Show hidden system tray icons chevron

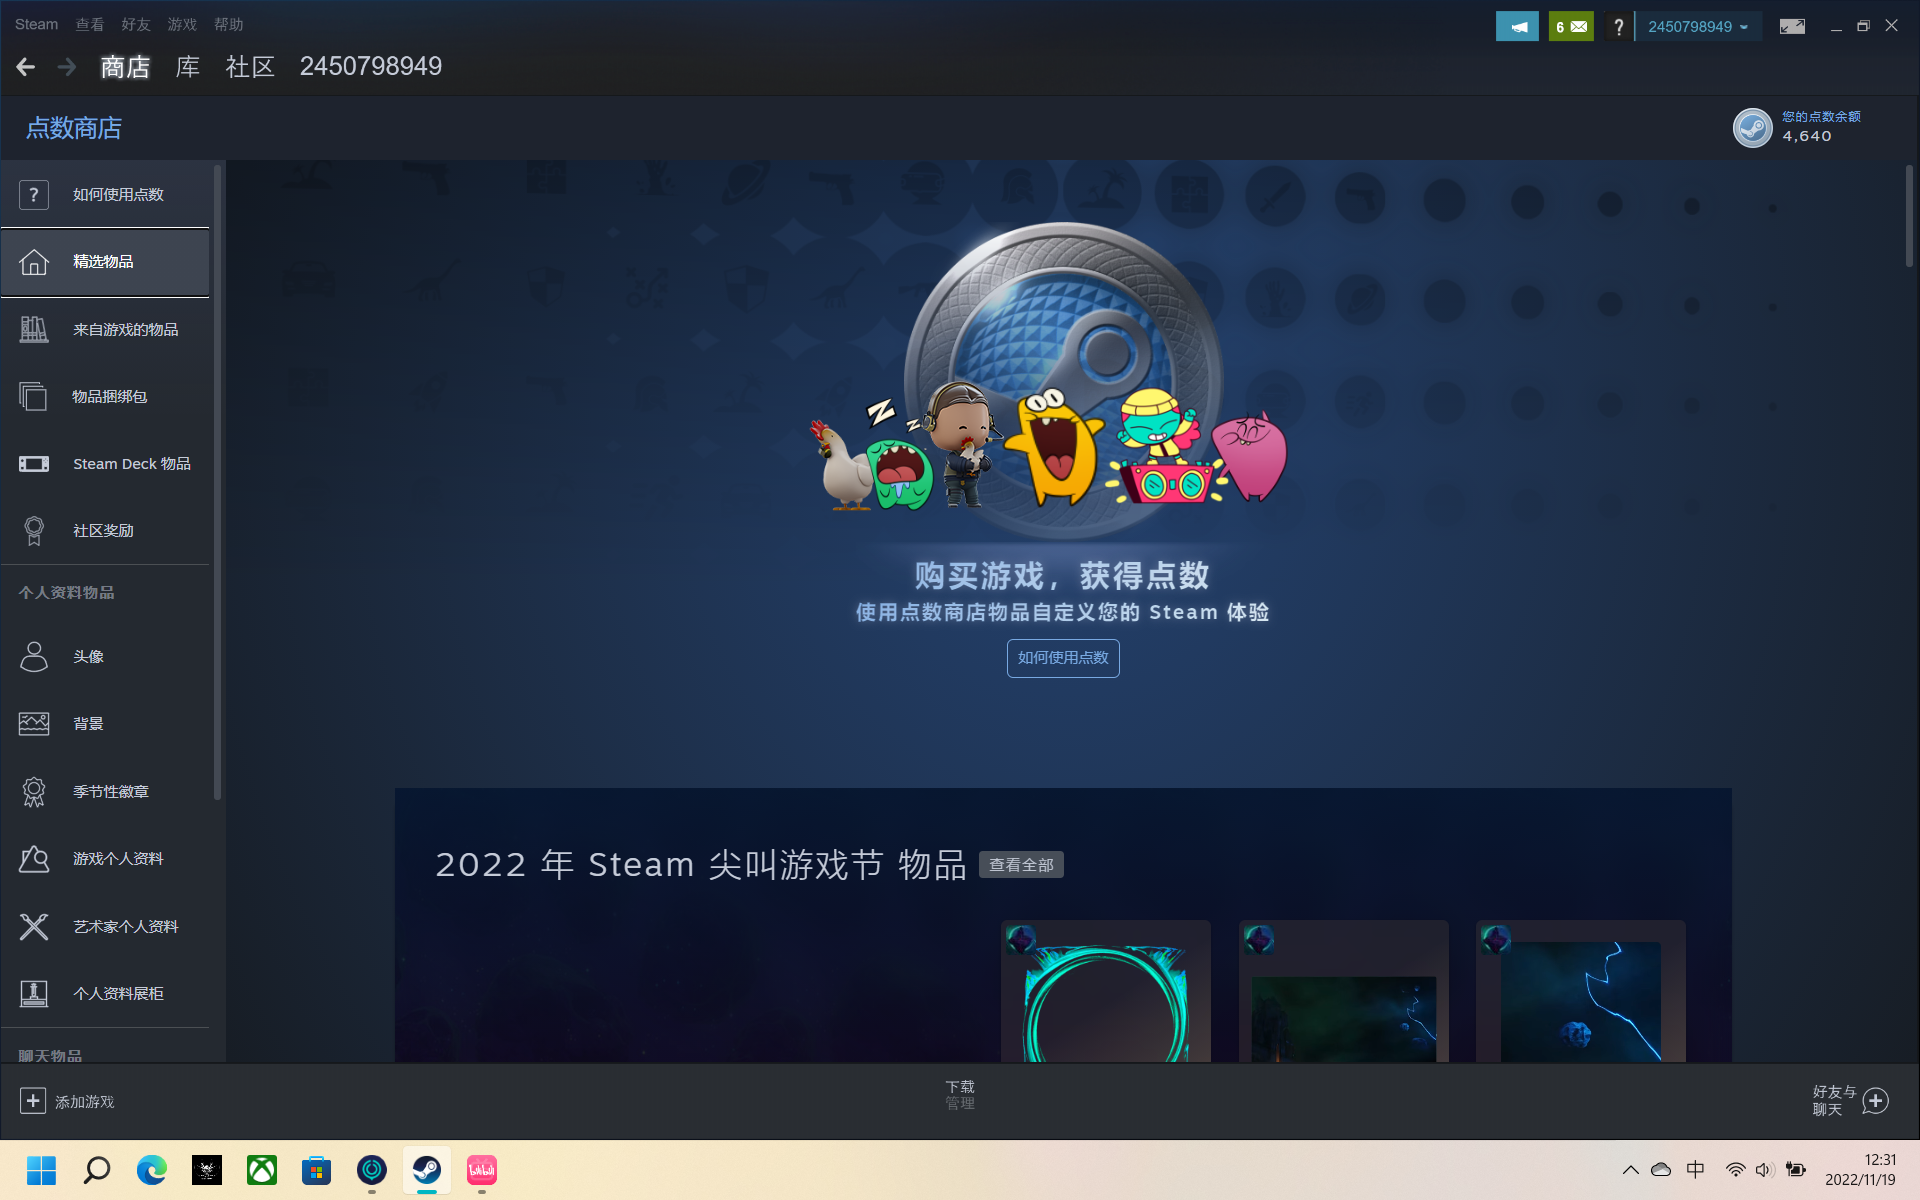[1630, 1170]
